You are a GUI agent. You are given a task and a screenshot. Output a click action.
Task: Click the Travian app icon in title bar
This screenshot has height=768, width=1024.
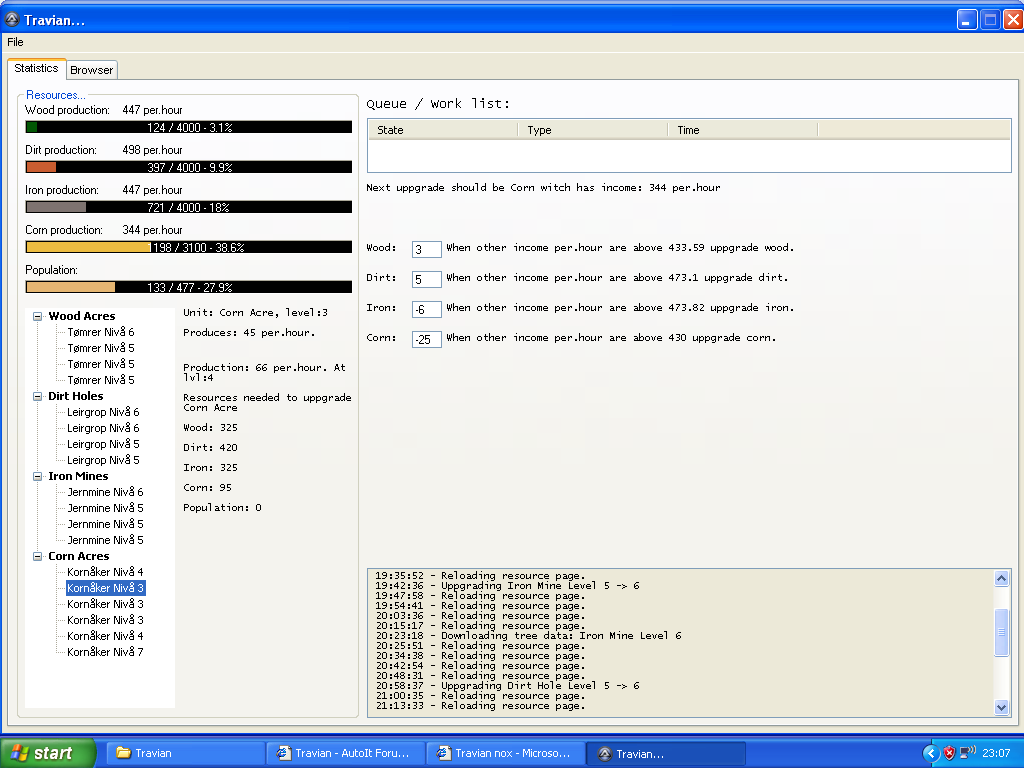[12, 20]
